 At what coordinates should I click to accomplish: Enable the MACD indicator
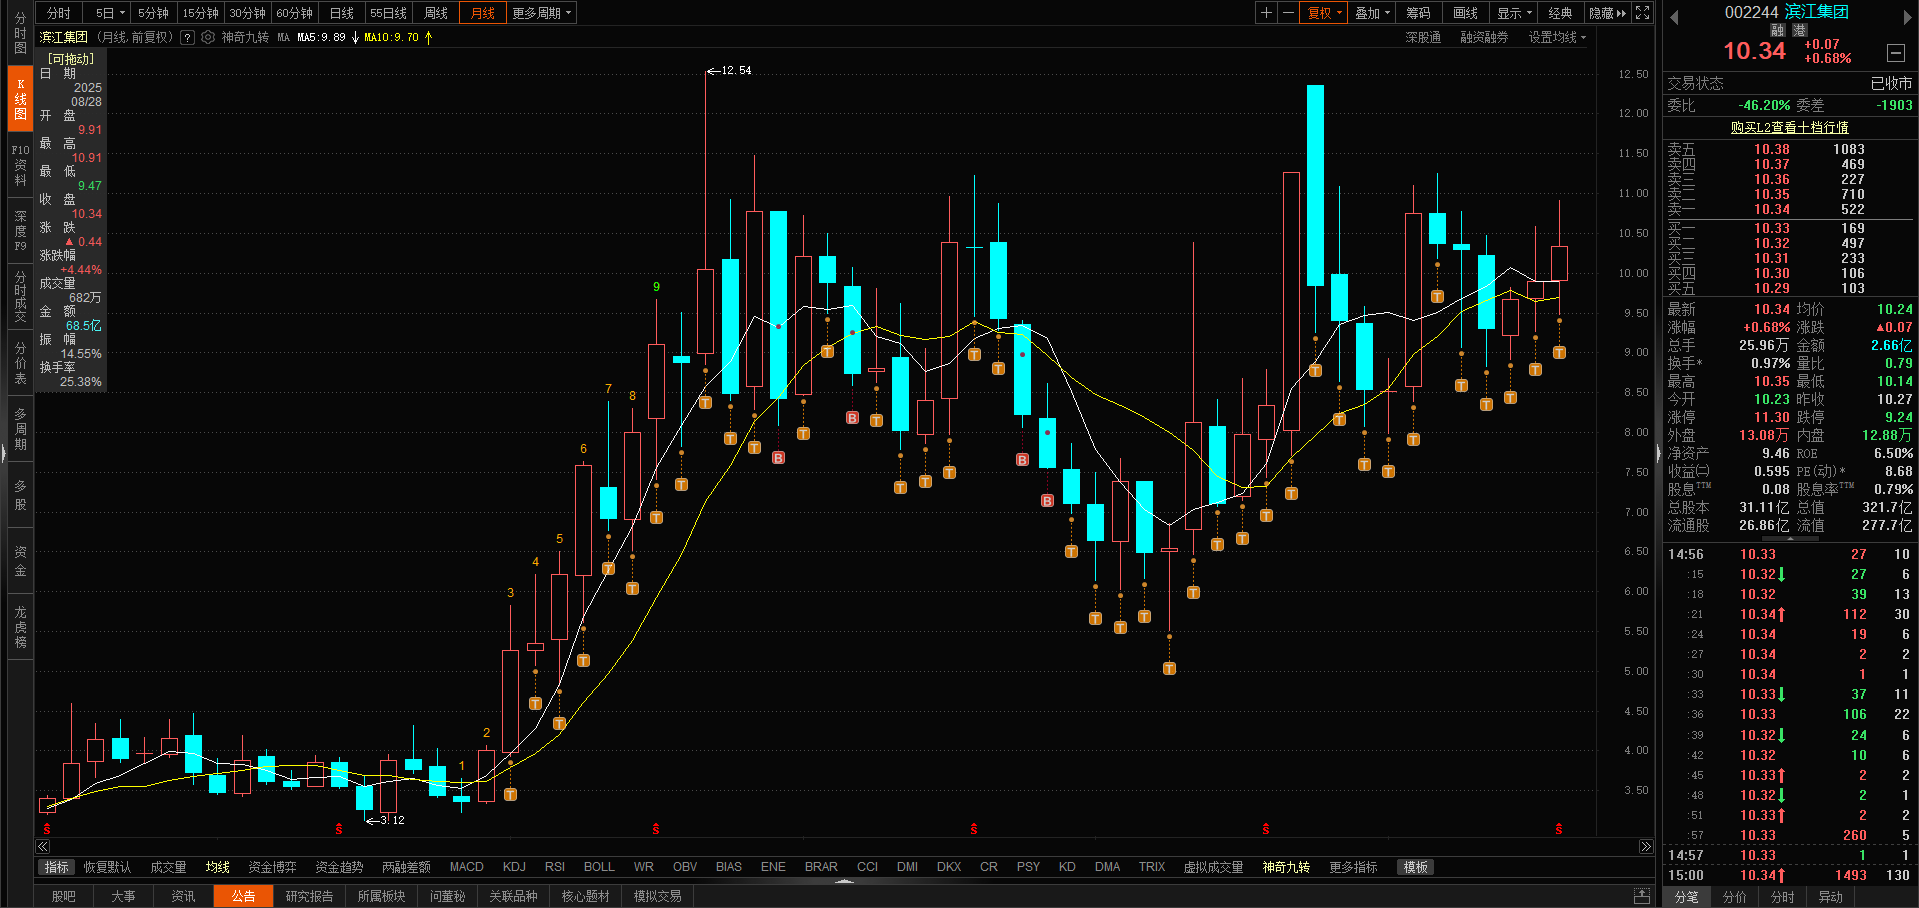(466, 867)
